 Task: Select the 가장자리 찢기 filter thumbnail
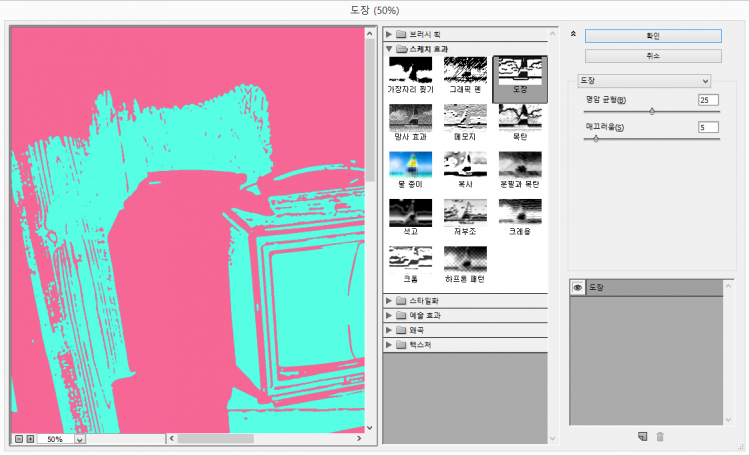coord(409,72)
